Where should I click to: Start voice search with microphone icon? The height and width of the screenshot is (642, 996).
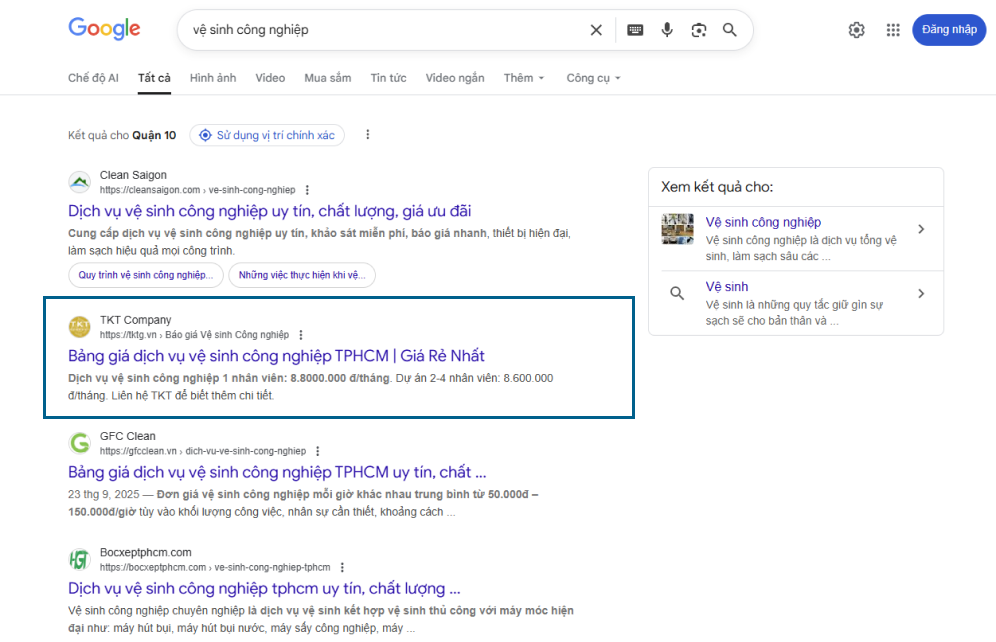coord(667,30)
